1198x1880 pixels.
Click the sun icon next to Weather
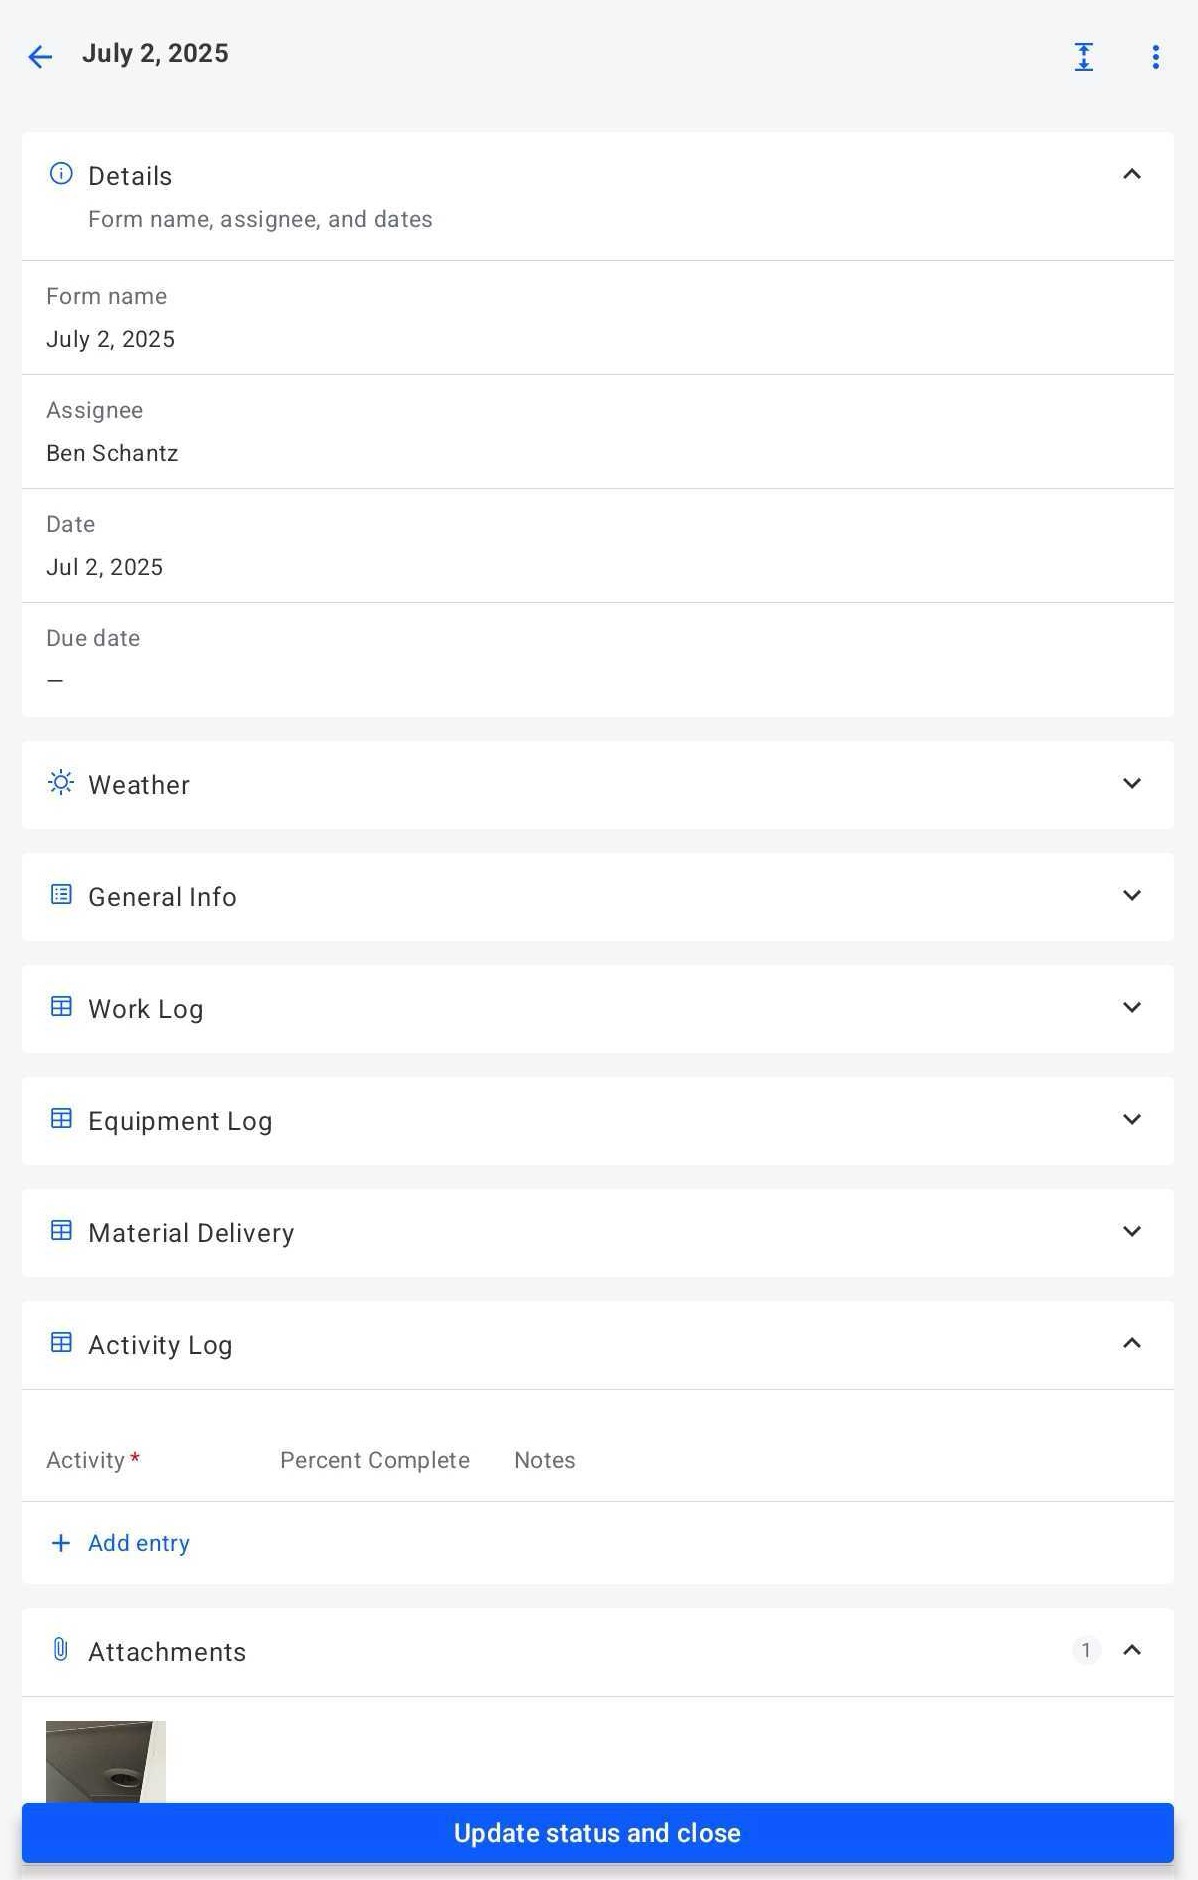click(x=61, y=783)
